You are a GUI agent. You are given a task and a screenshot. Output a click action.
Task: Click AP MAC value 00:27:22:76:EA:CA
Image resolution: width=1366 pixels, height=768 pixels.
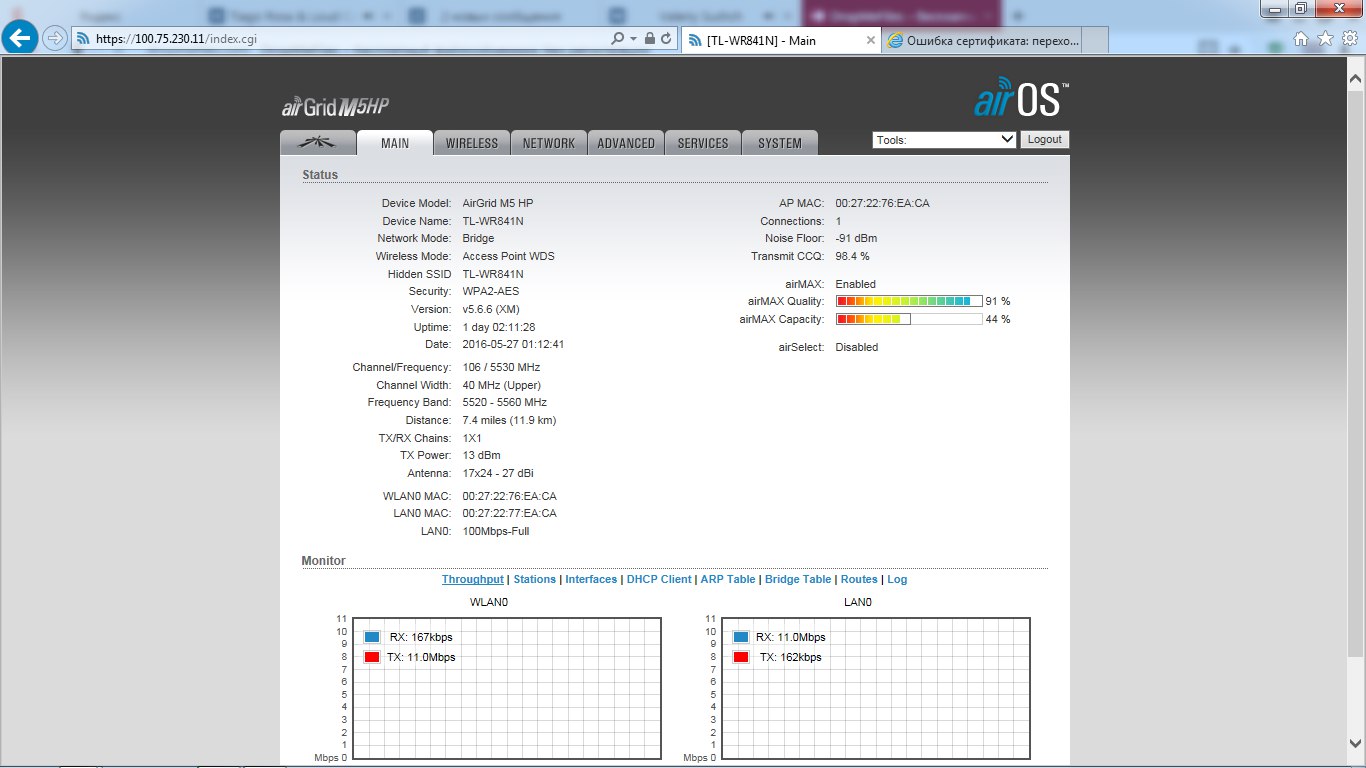pos(882,203)
